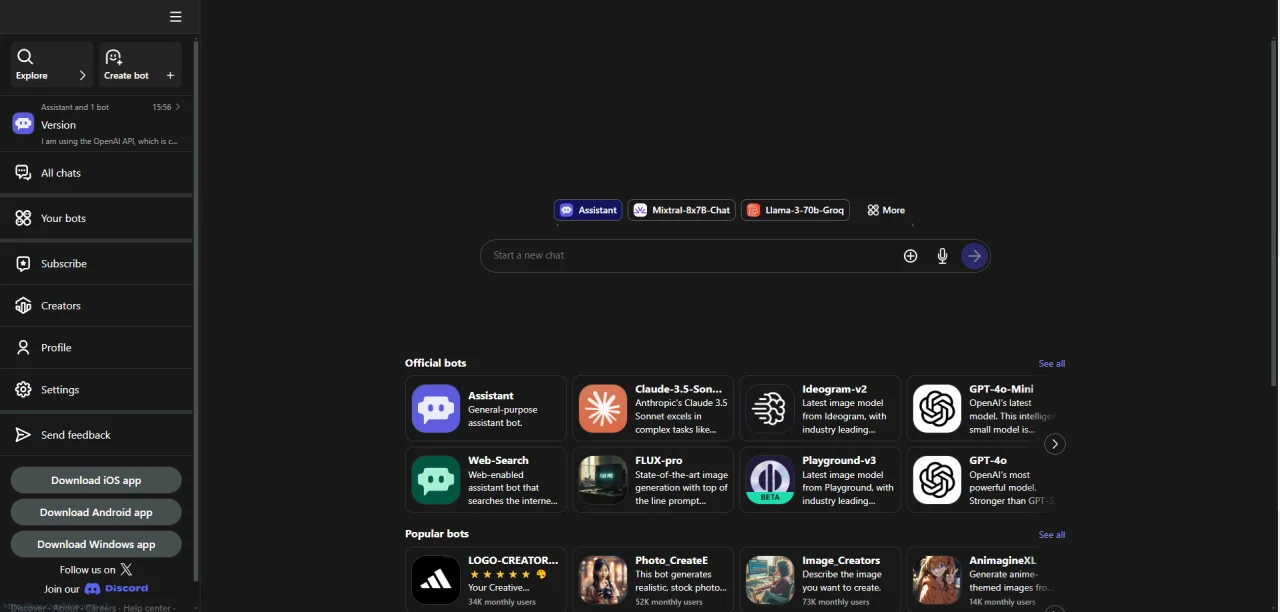The width and height of the screenshot is (1280, 612).
Task: Open Profile page
Action: 96,348
